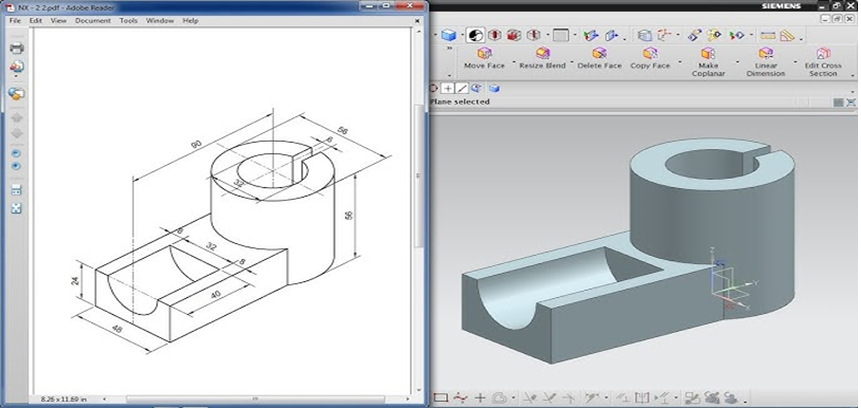This screenshot has height=408, width=861.
Task: Open the File menu in Adobe Reader
Action: (15, 20)
